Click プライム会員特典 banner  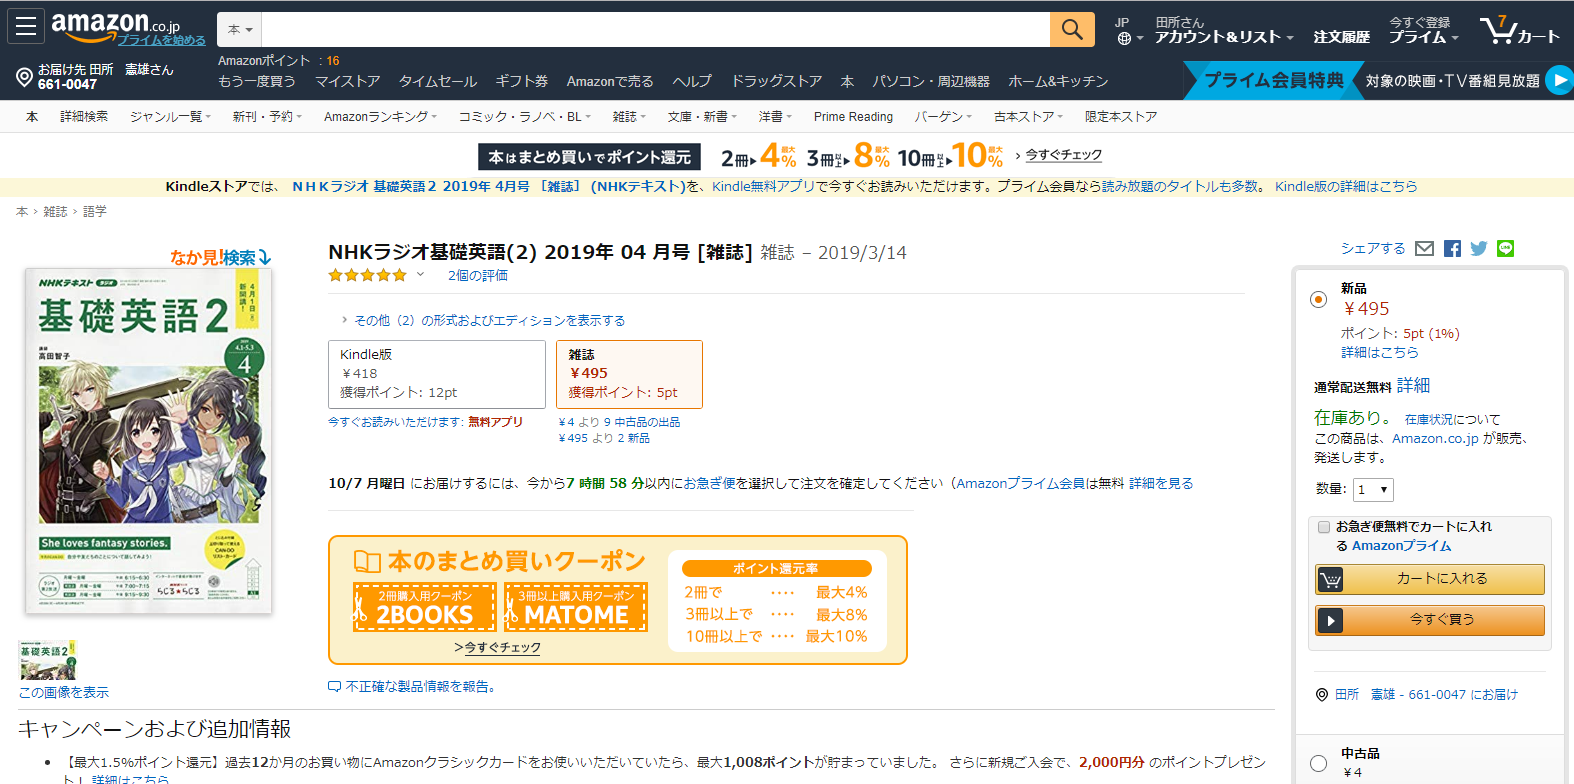click(x=1273, y=80)
